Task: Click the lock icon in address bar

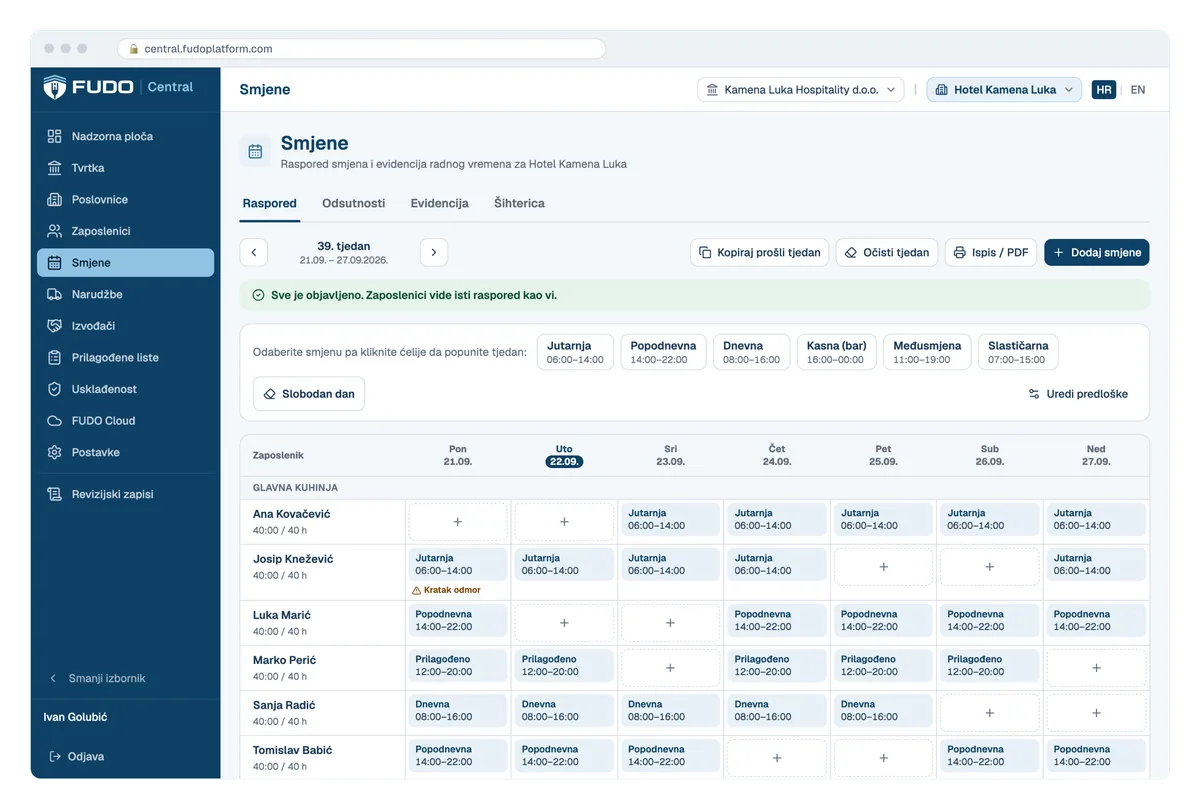Action: (x=133, y=49)
